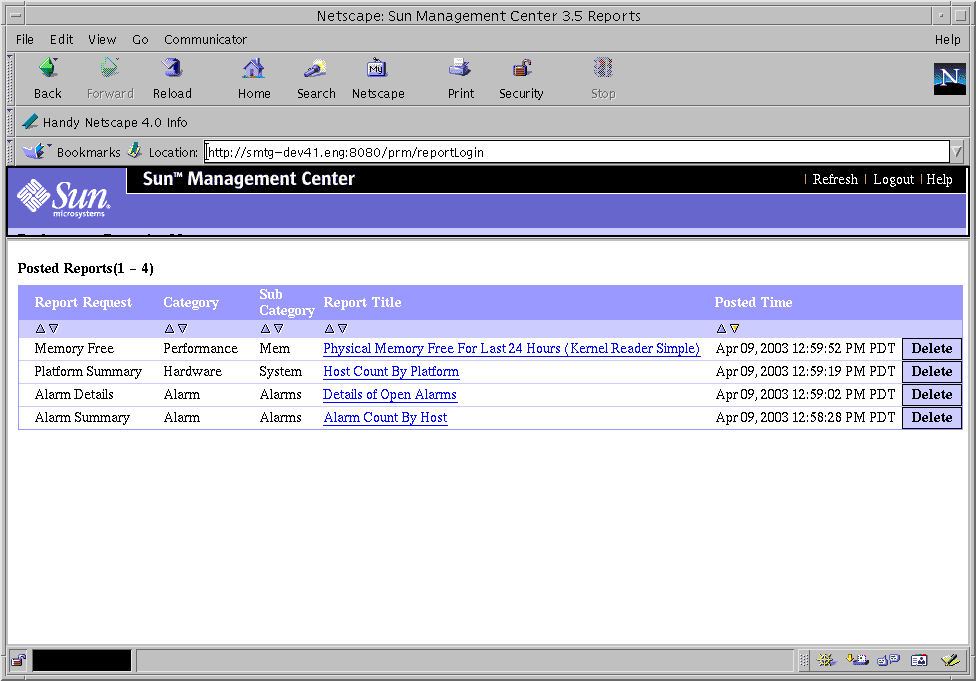The height and width of the screenshot is (681, 976).
Task: Sort Sub Category column descending
Action: 278,329
